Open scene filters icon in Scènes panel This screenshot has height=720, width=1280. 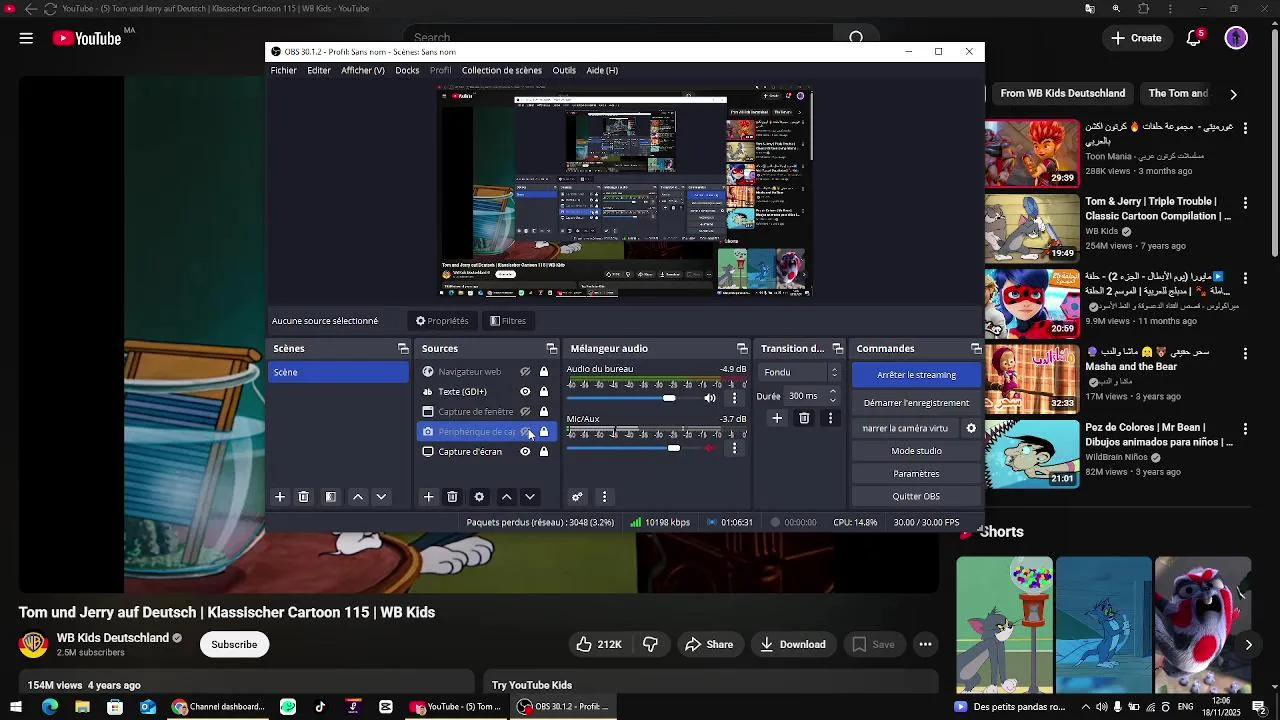(331, 497)
